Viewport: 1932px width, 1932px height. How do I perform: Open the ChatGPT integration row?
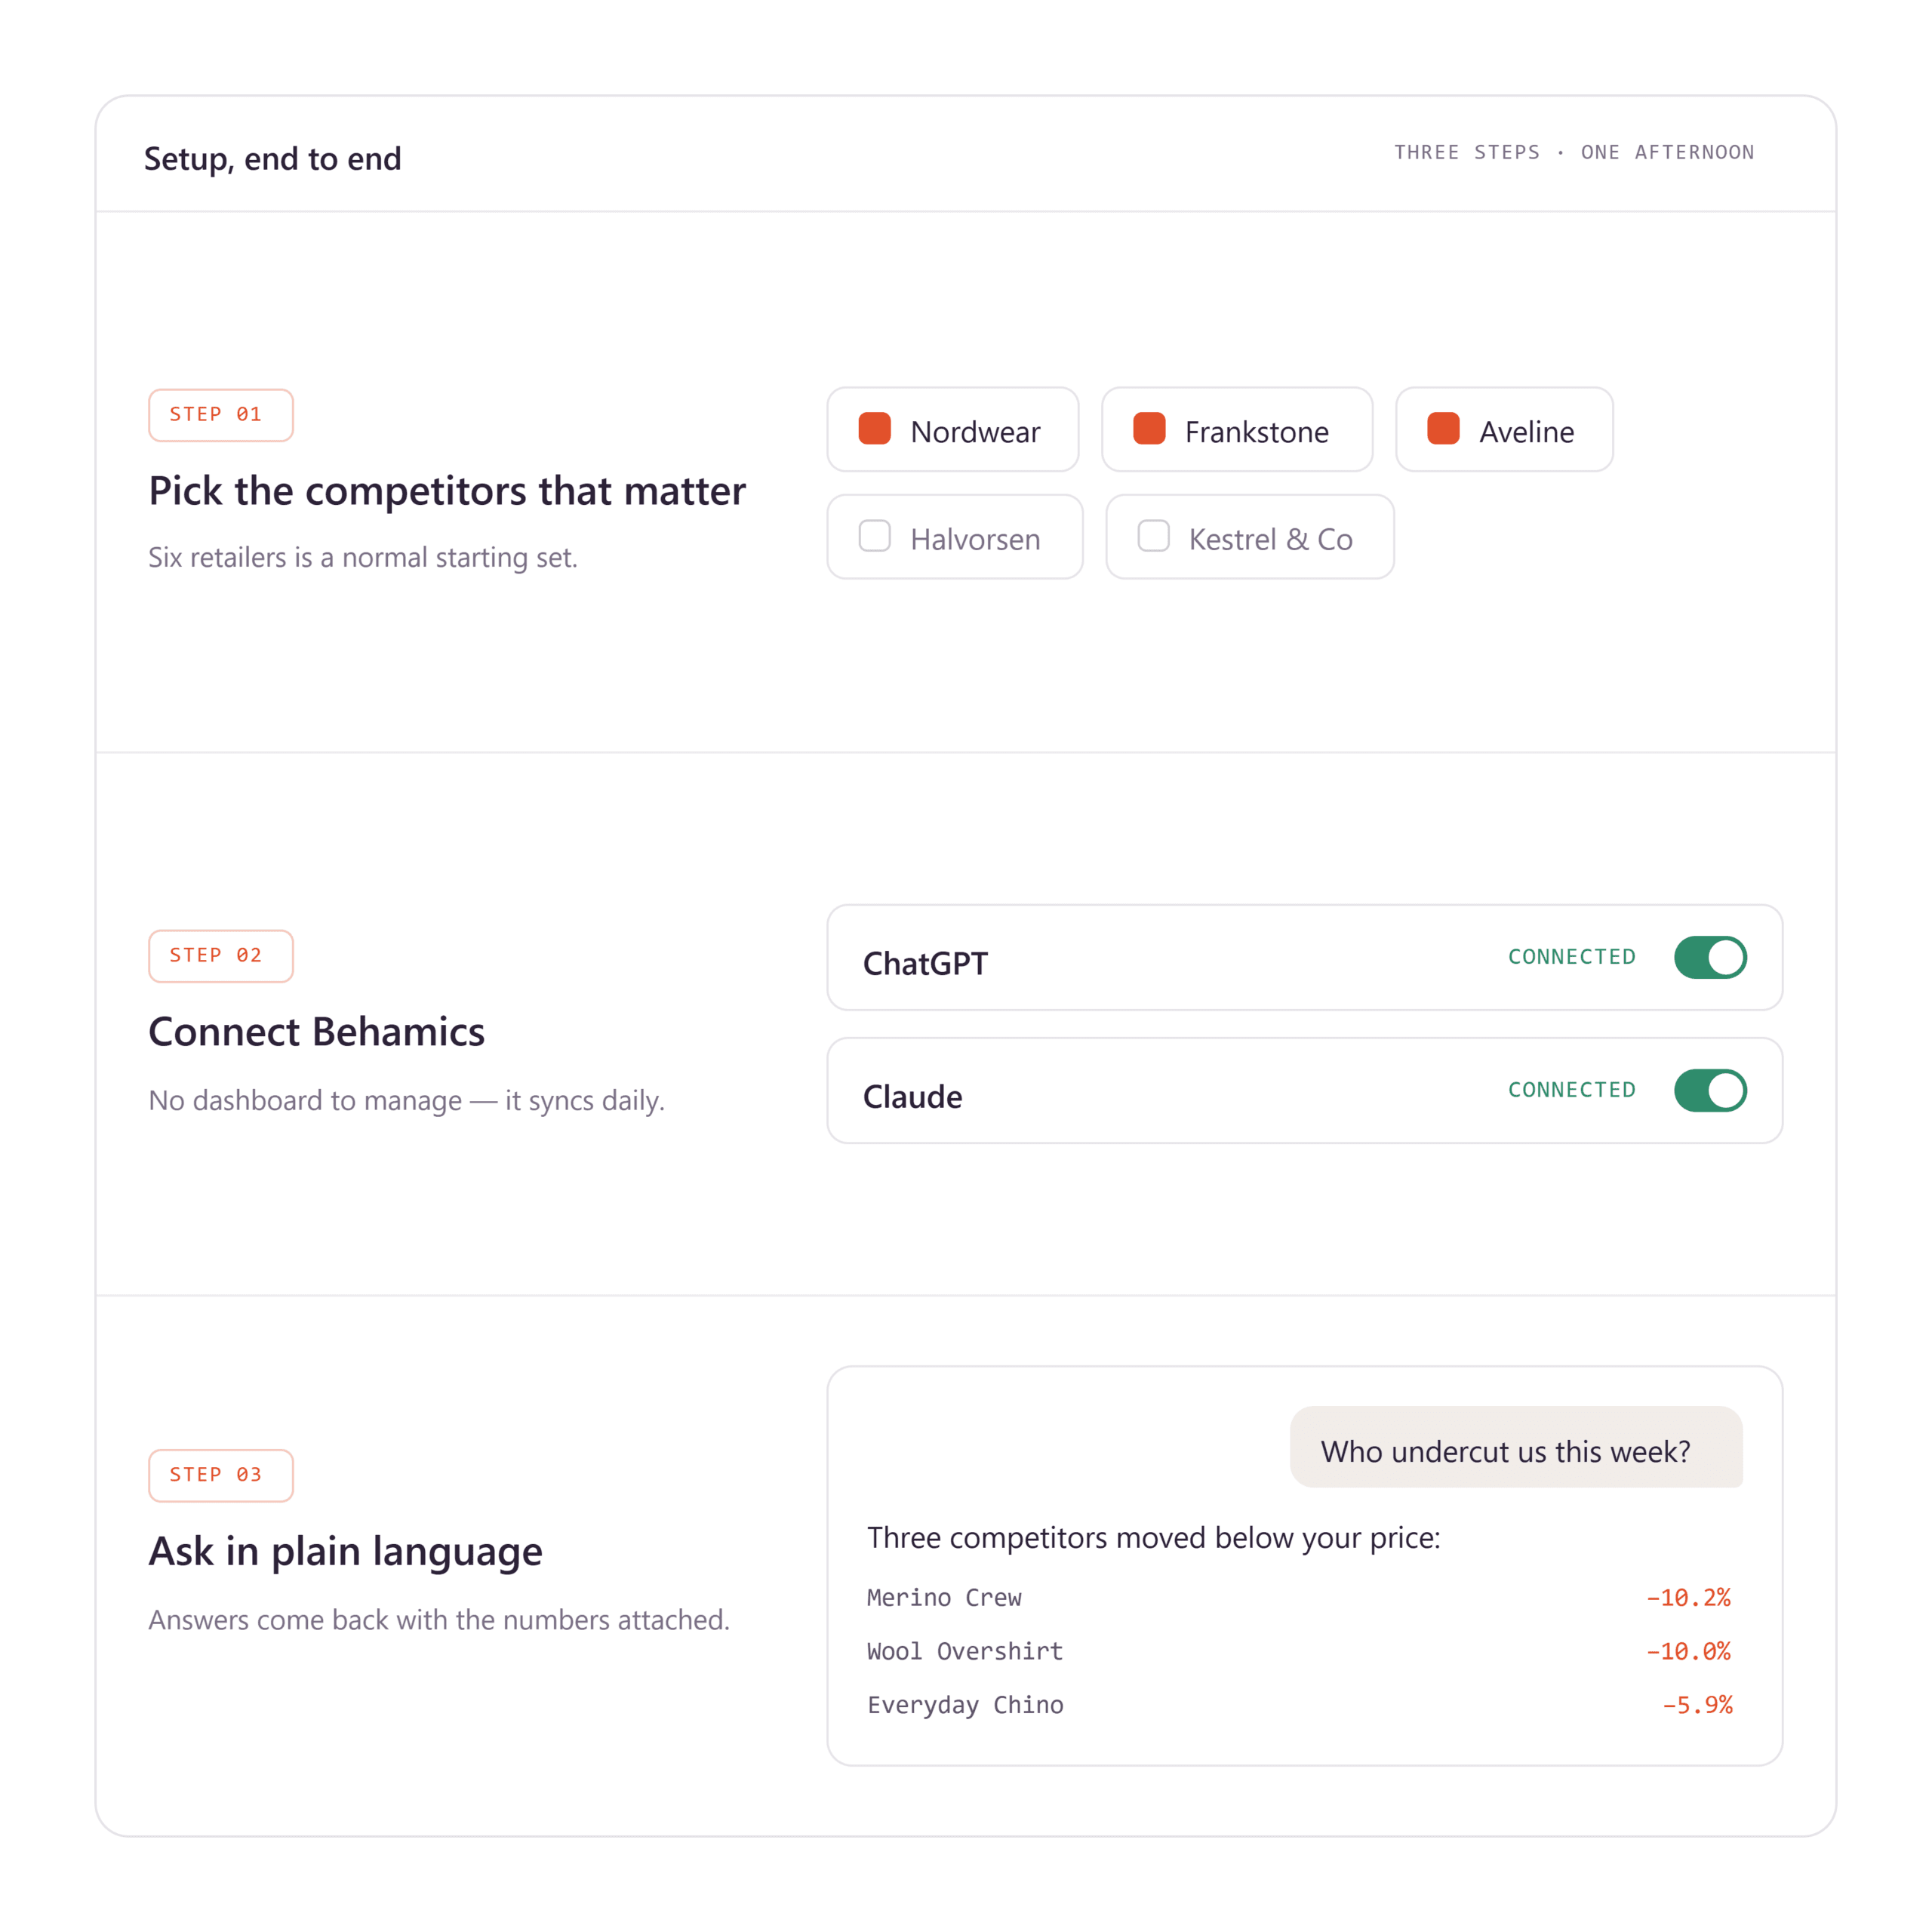pyautogui.click(x=1304, y=957)
